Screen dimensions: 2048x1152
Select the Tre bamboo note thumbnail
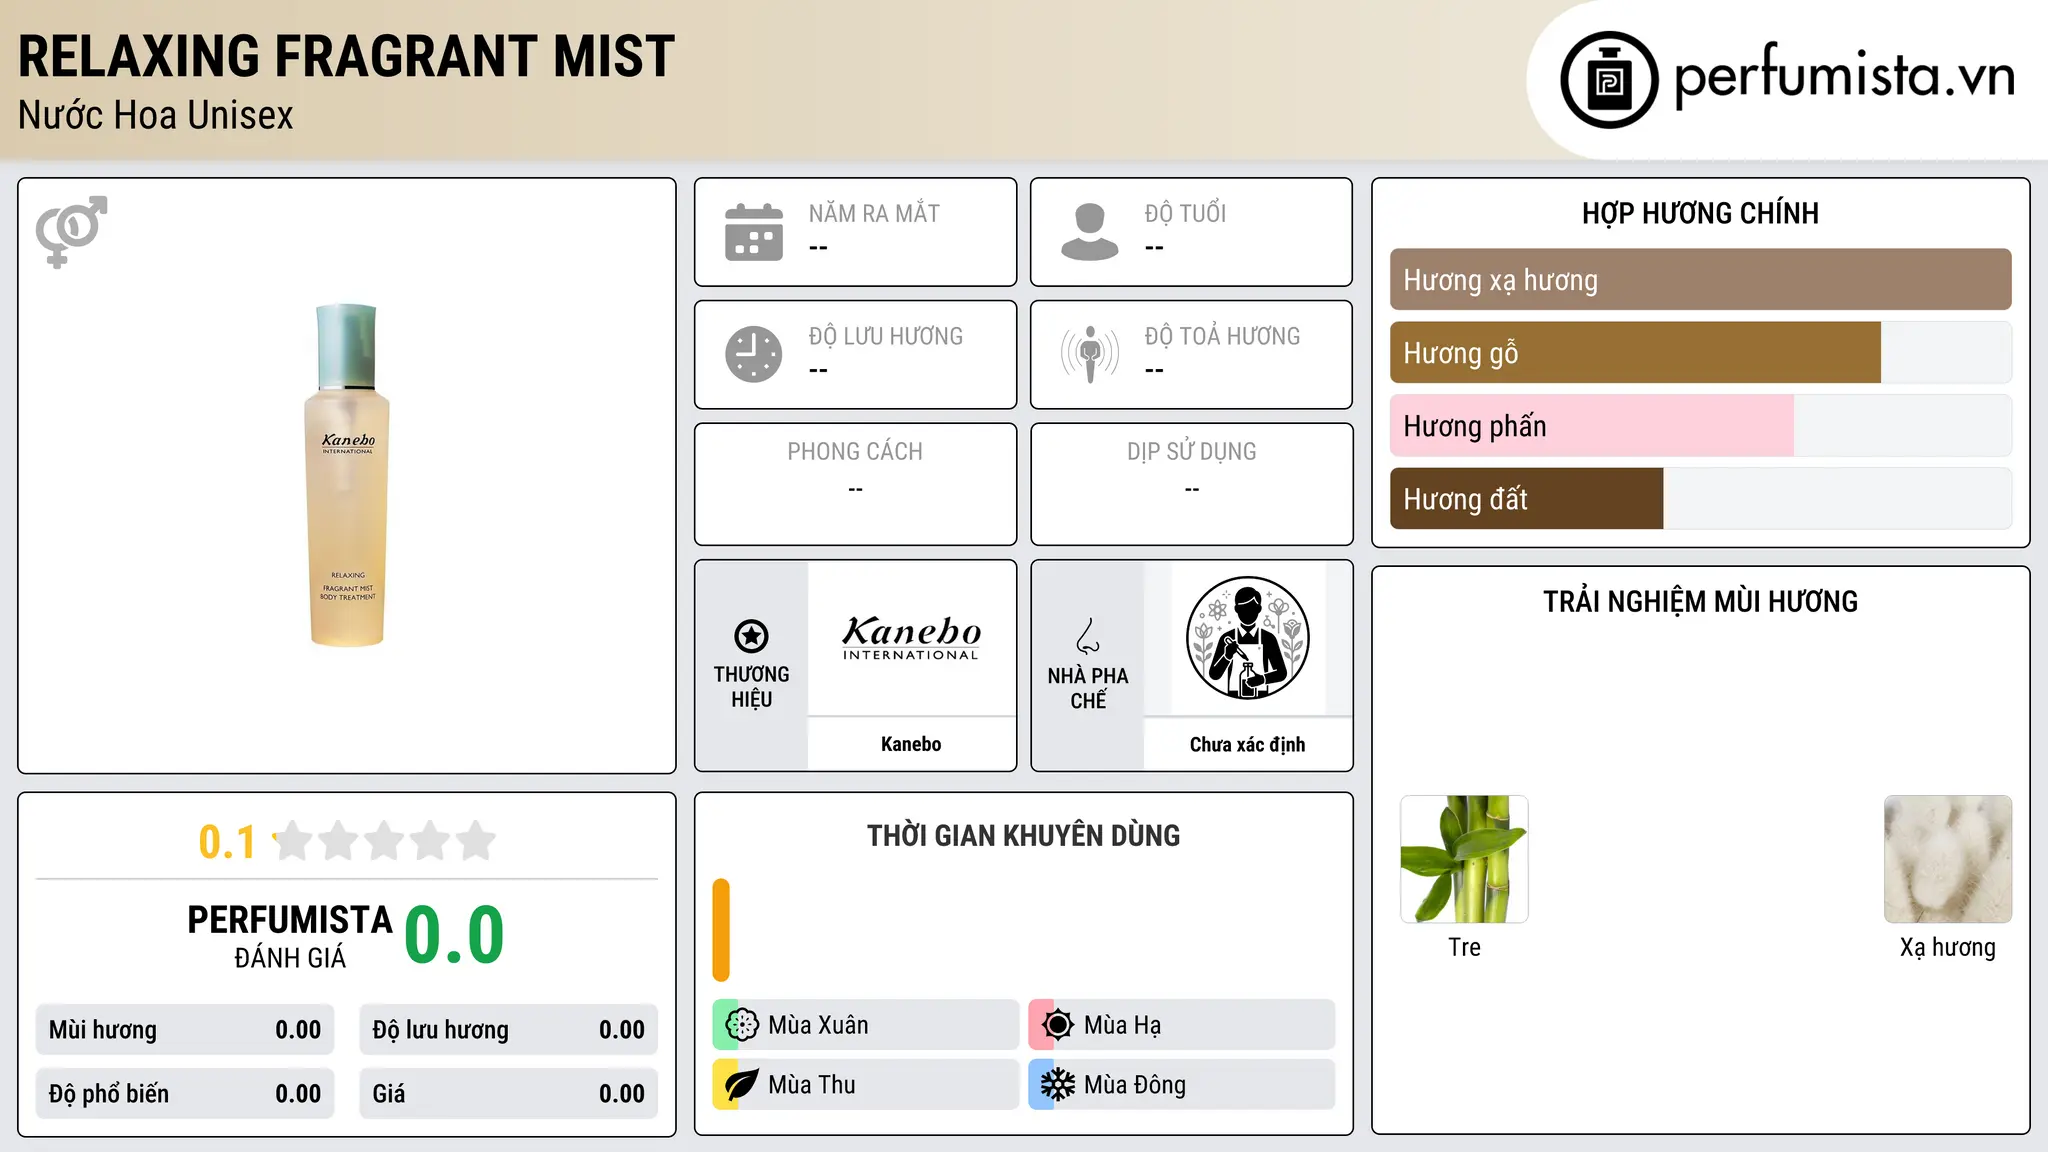[x=1464, y=859]
